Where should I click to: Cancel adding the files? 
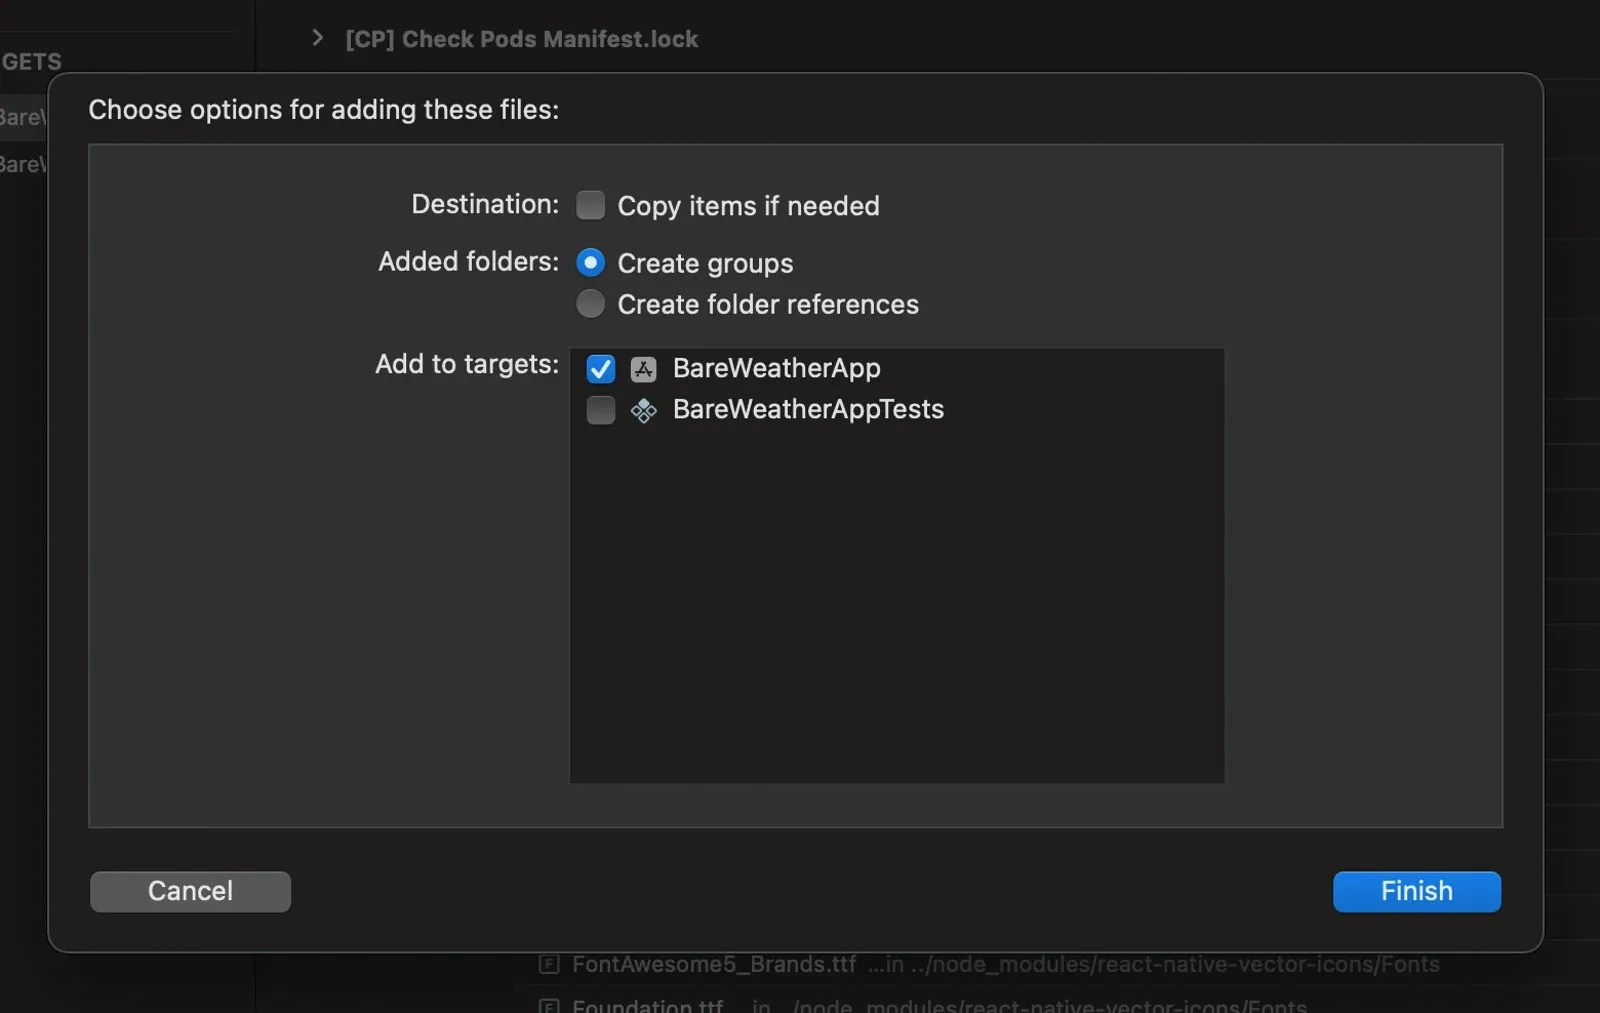coord(190,891)
